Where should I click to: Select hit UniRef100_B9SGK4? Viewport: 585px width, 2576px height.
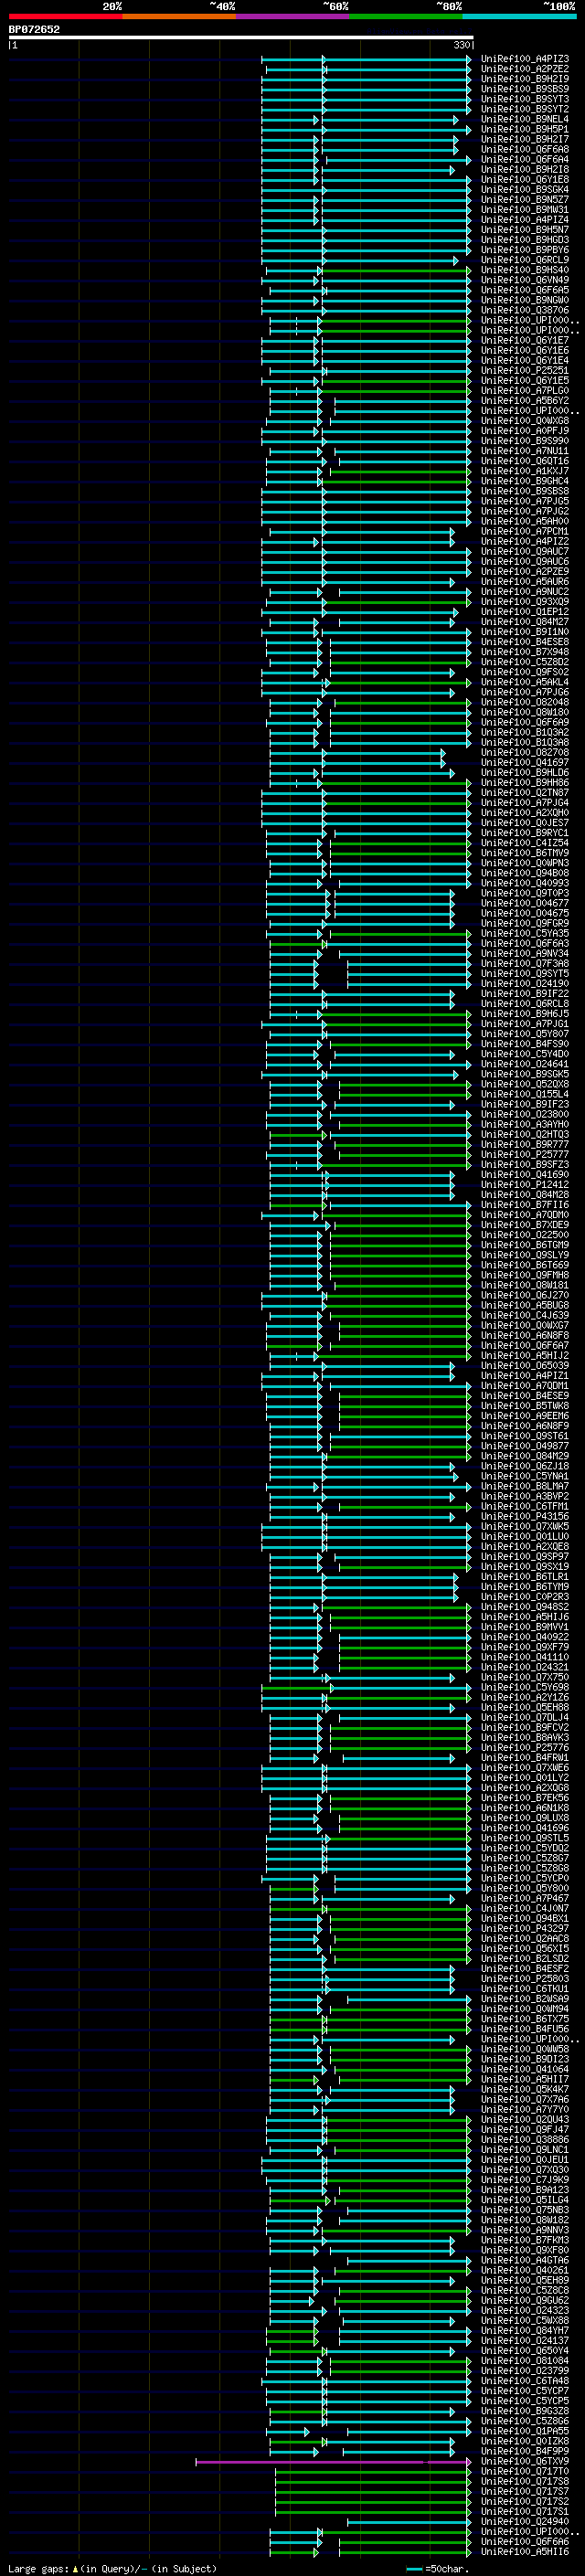click(525, 189)
